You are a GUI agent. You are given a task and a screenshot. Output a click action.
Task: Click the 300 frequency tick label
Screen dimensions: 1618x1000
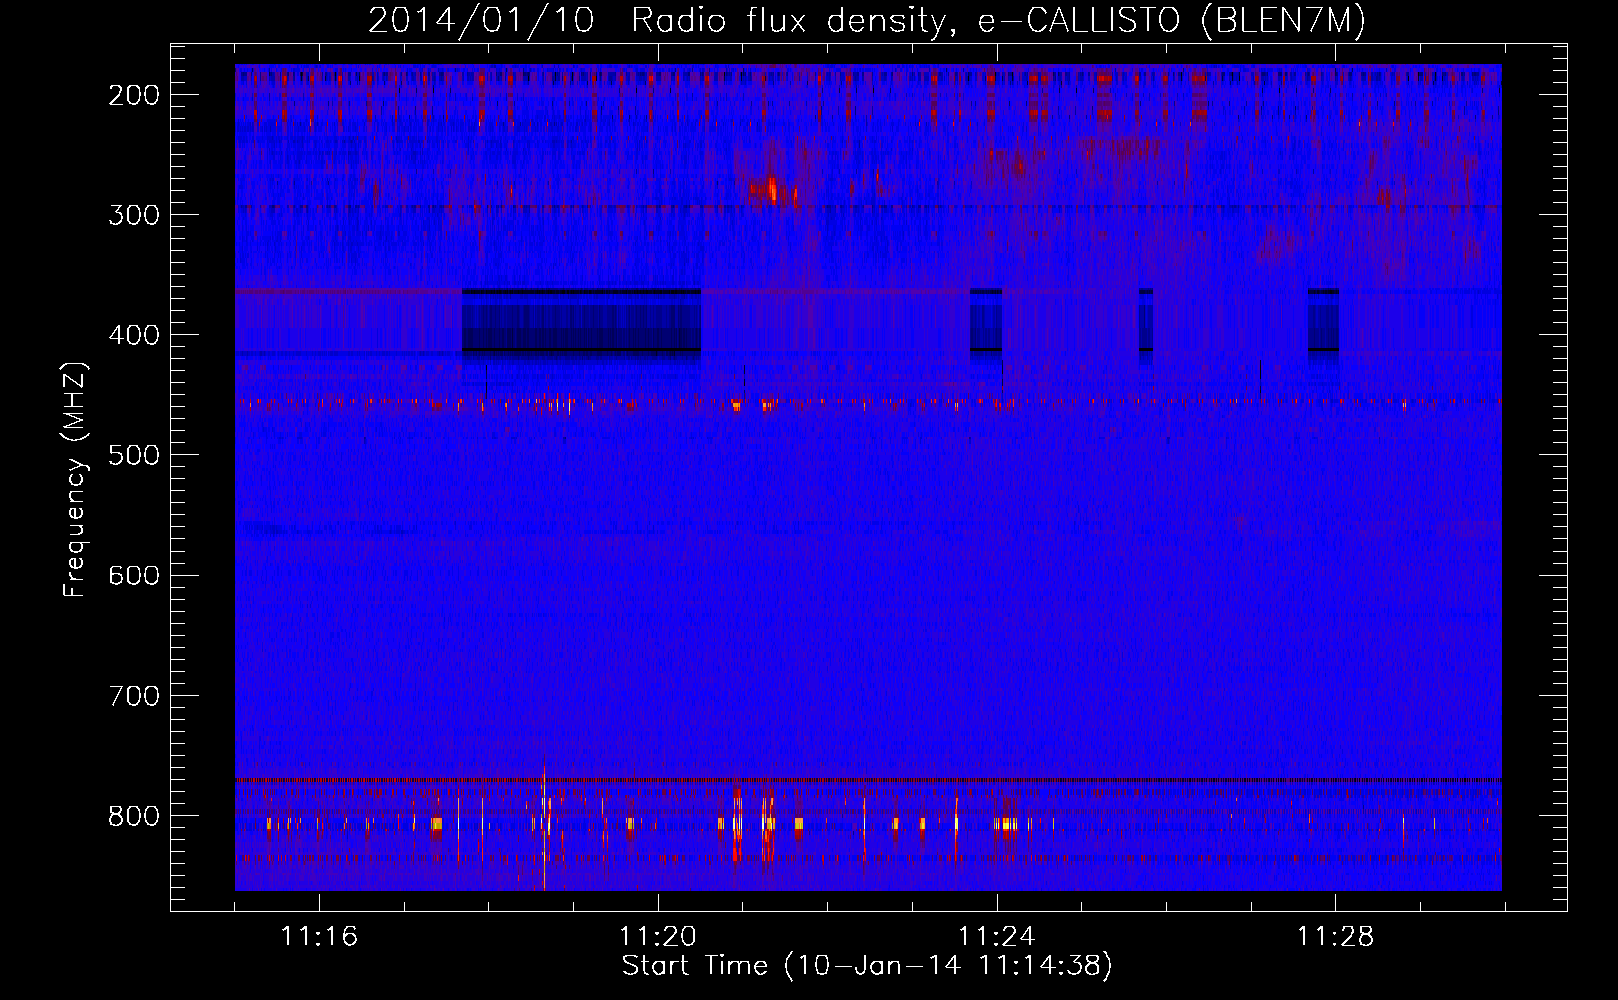point(133,215)
